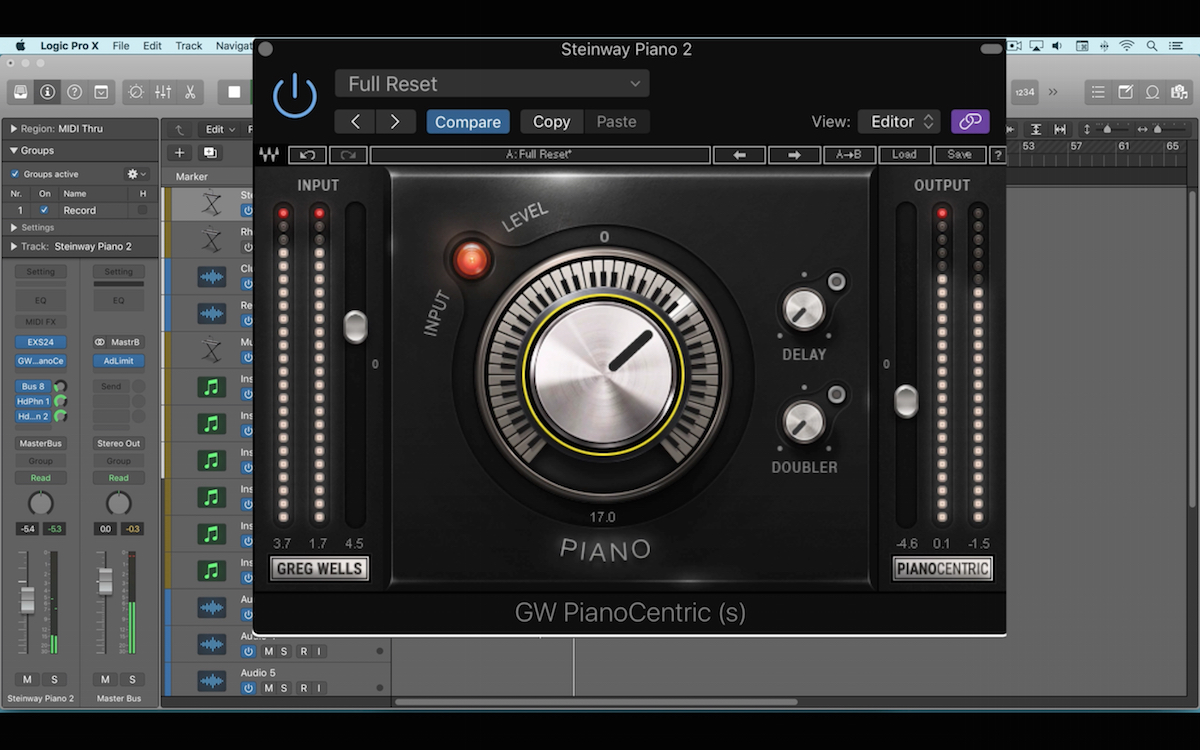Open the Mixer with the faders icon
The height and width of the screenshot is (750, 1200).
(x=163, y=92)
